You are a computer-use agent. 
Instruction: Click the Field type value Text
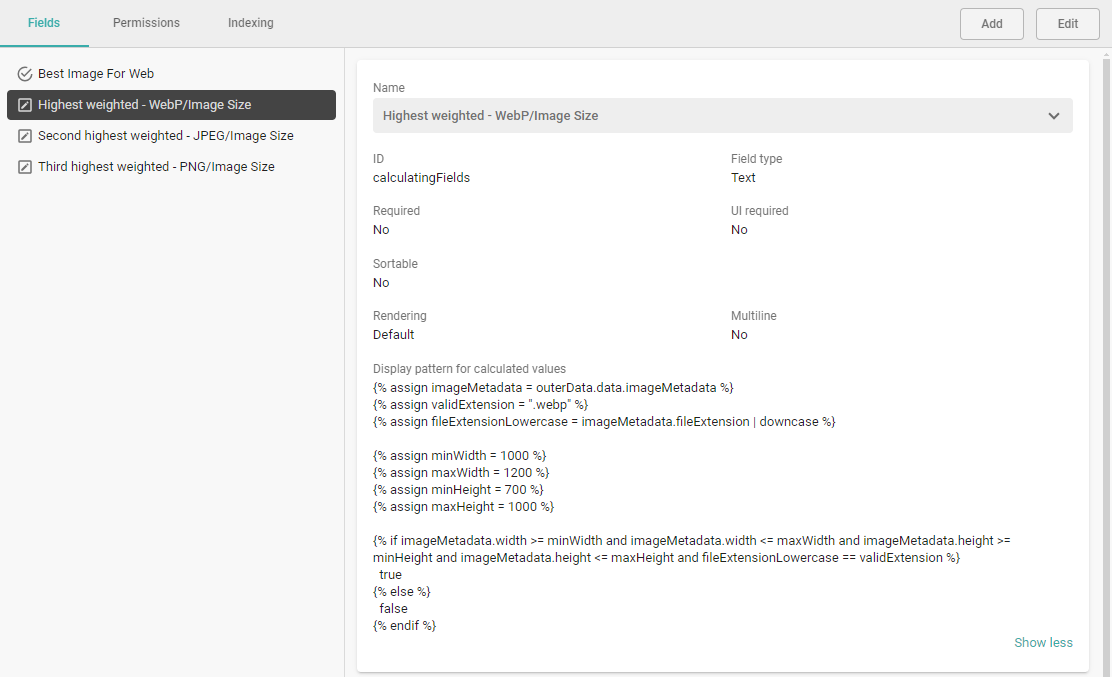click(743, 178)
